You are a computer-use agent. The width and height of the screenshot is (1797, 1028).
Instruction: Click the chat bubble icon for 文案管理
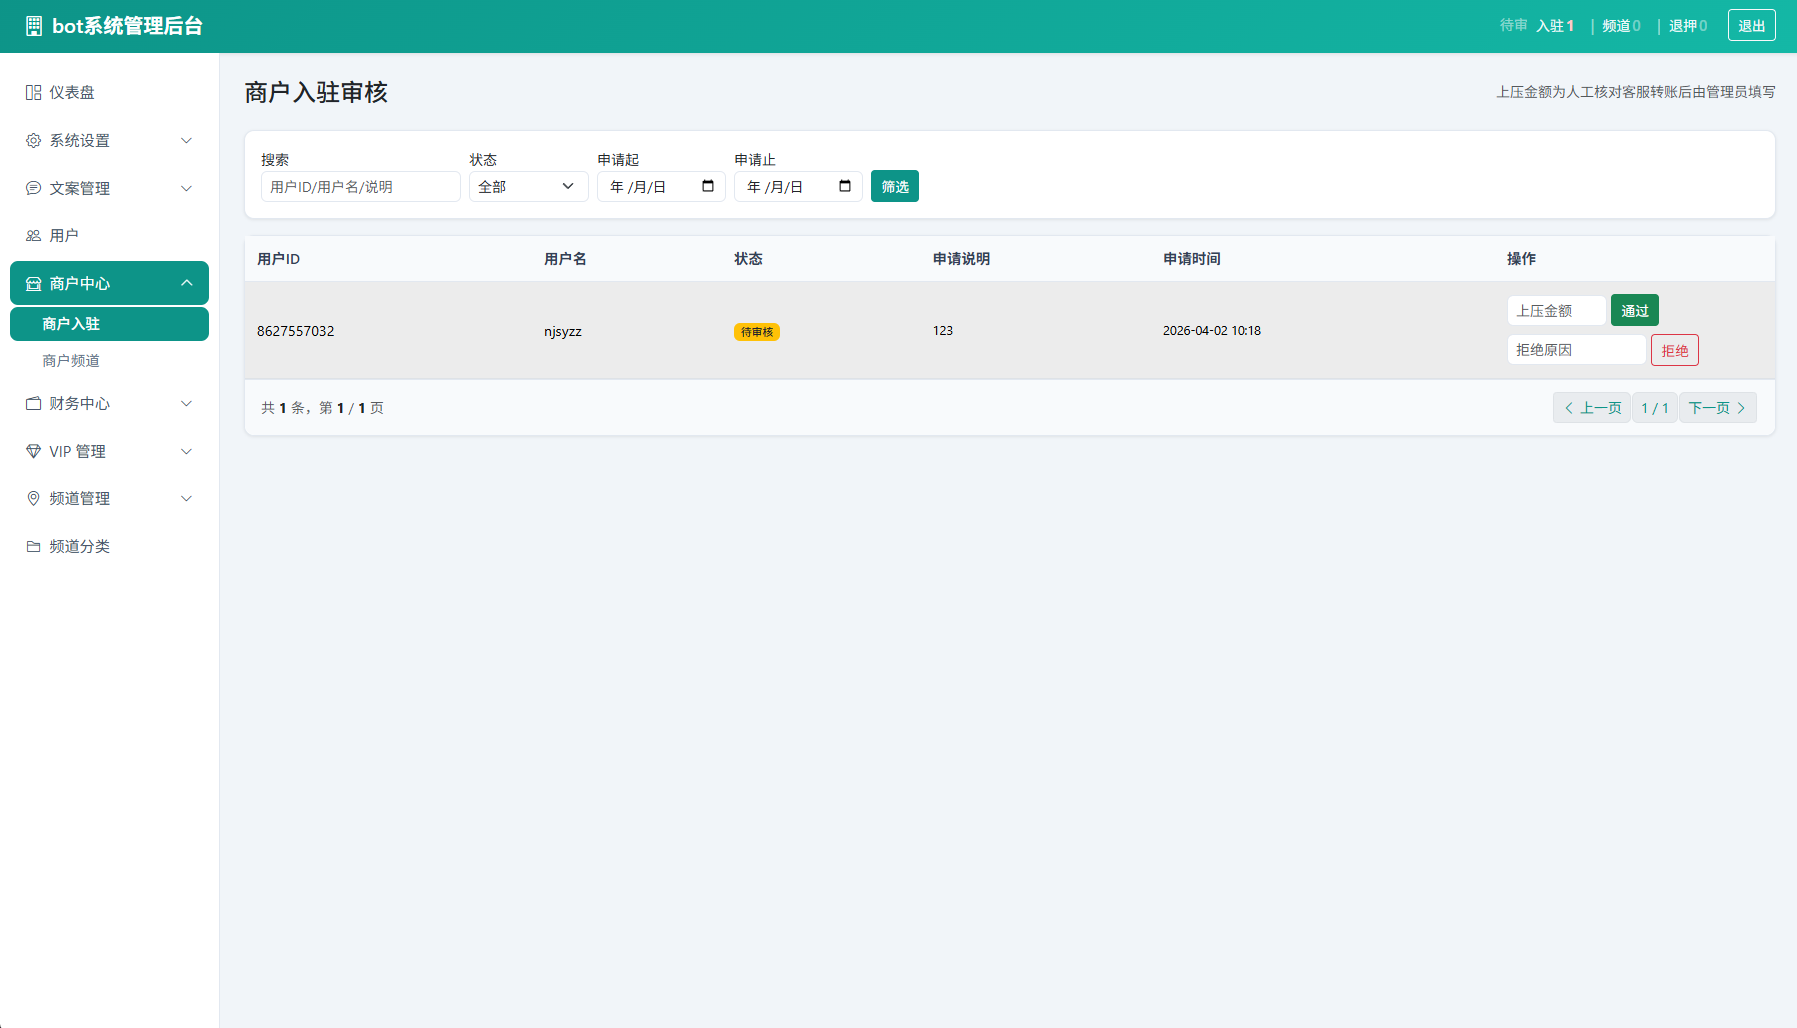point(33,188)
